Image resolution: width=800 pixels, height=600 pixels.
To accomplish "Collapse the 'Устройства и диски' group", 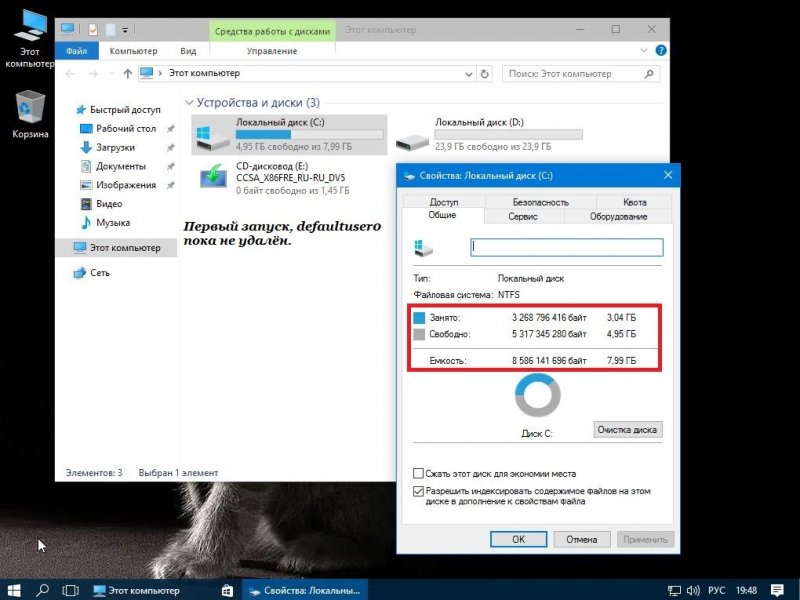I will click(x=189, y=103).
